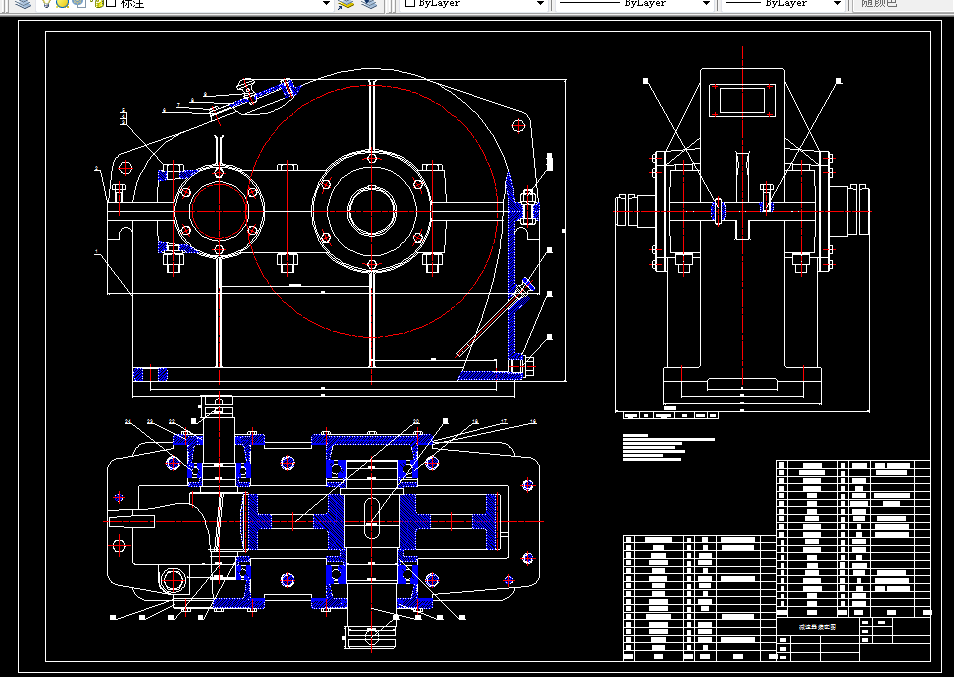Viewport: 954px width, 677px height.
Task: Click the 随颜色 plot style field
Action: click(900, 4)
